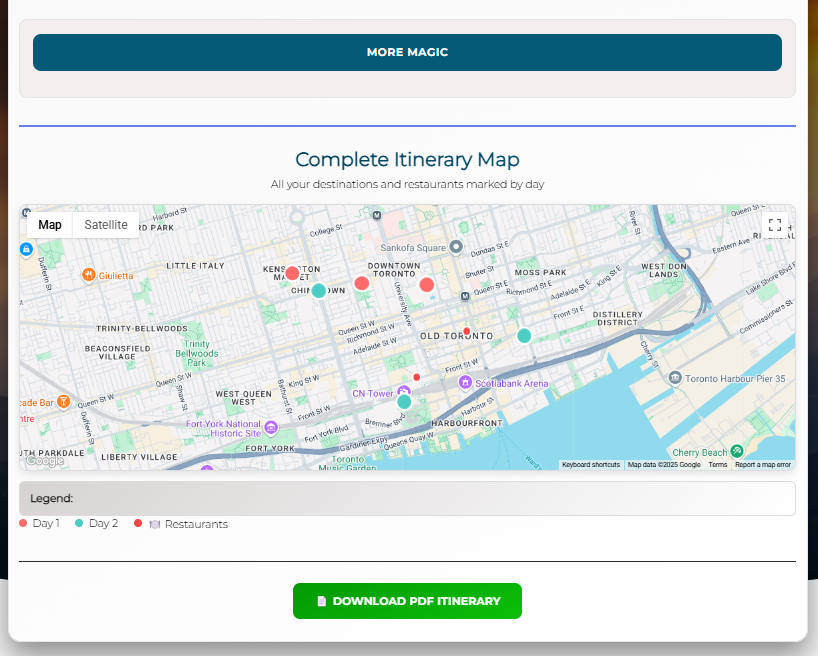Click the CN Tower landmark icon

(404, 391)
